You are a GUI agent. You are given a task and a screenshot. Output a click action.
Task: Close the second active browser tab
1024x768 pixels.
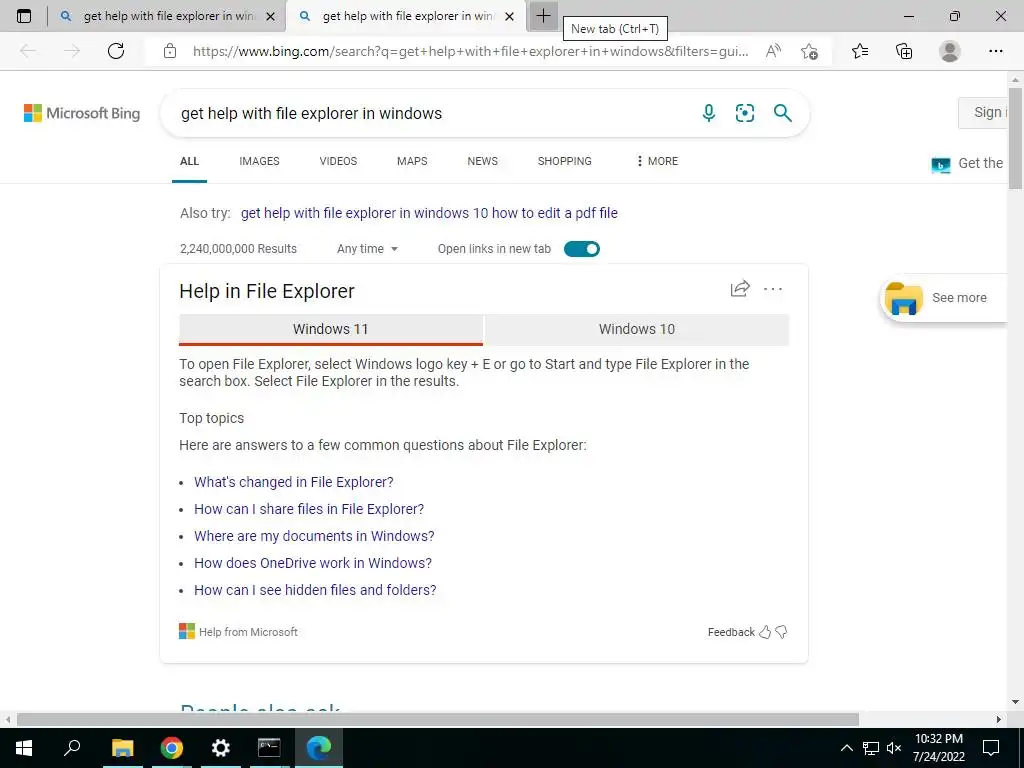point(510,17)
